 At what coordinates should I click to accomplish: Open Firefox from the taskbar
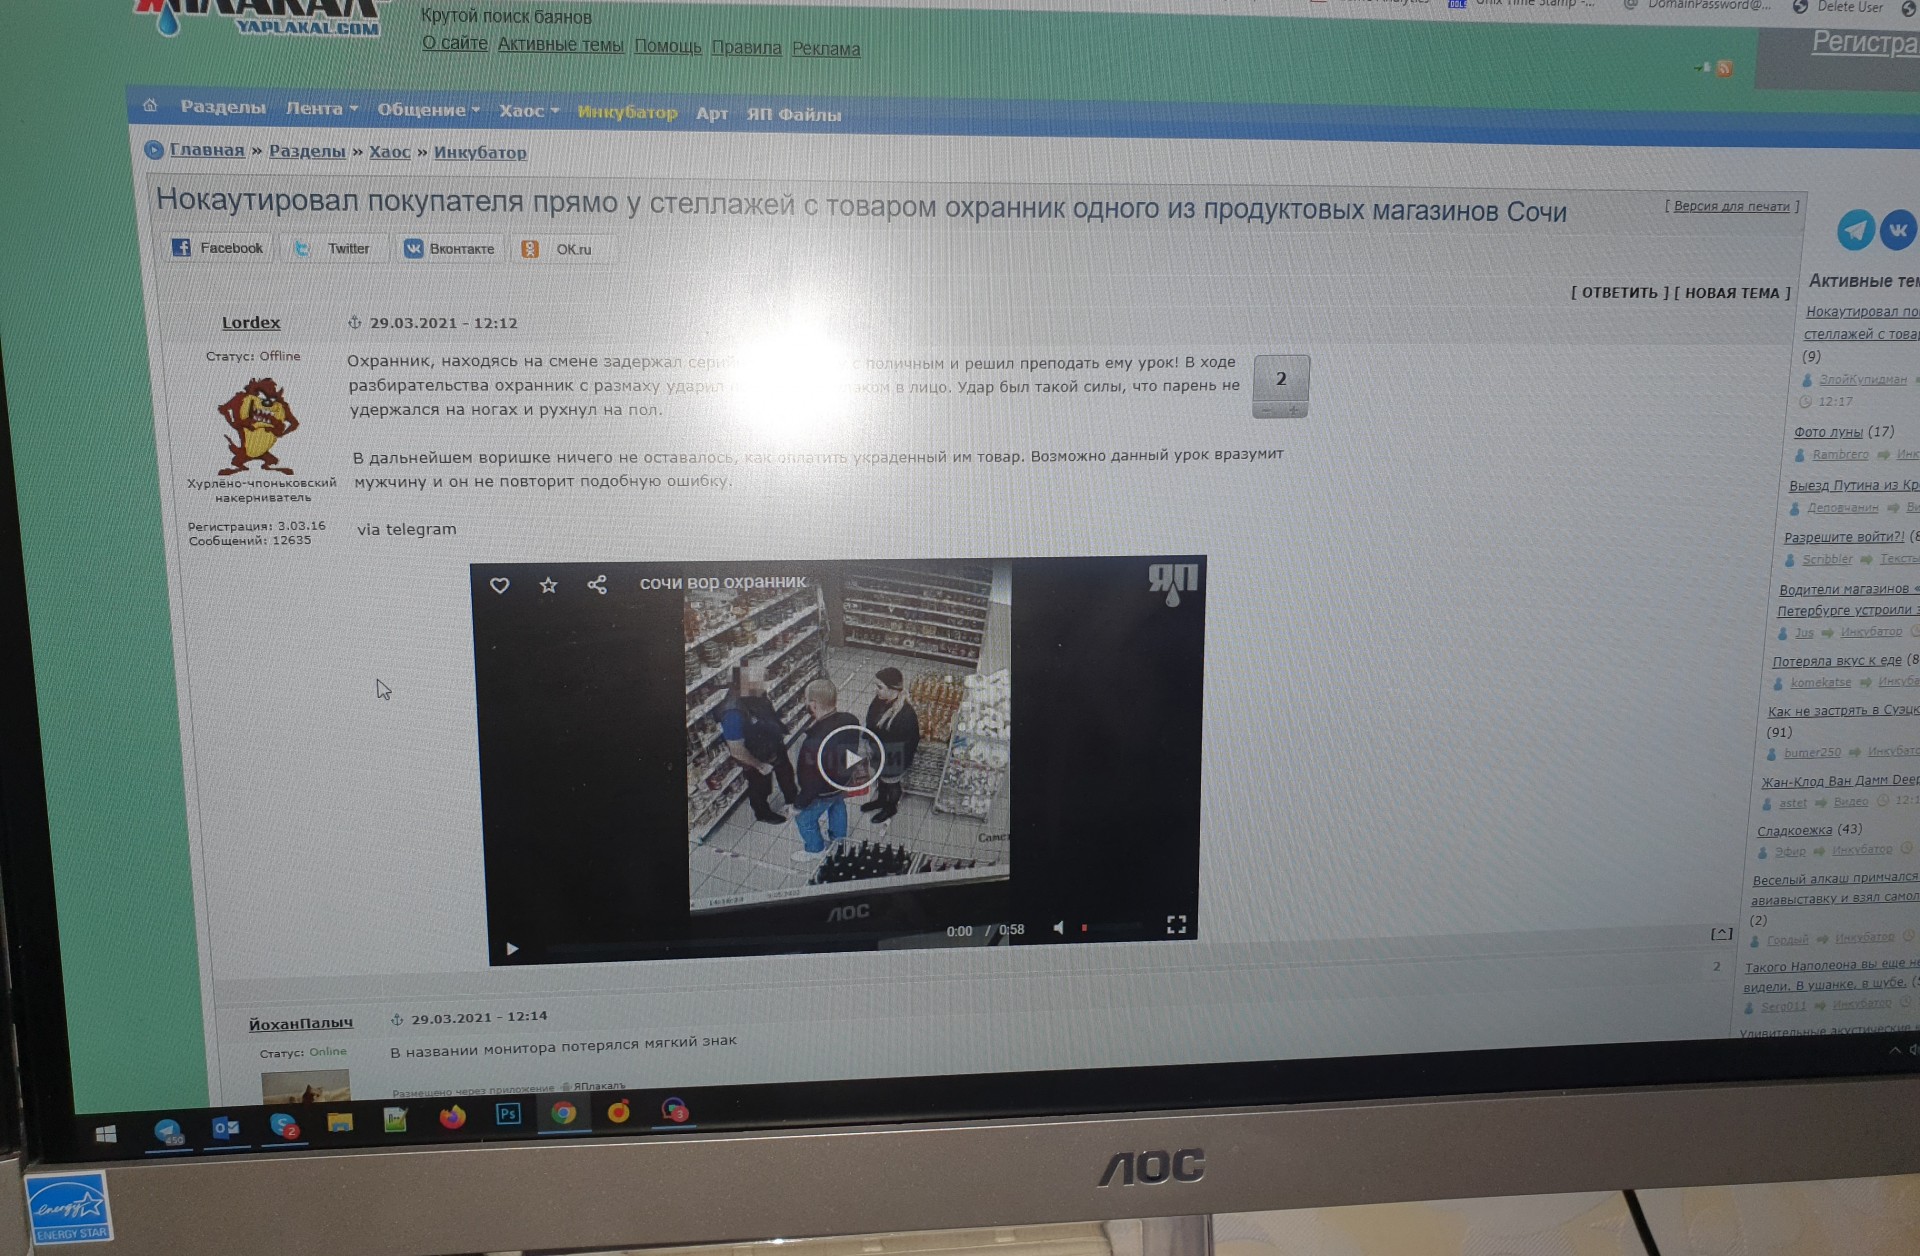point(452,1116)
